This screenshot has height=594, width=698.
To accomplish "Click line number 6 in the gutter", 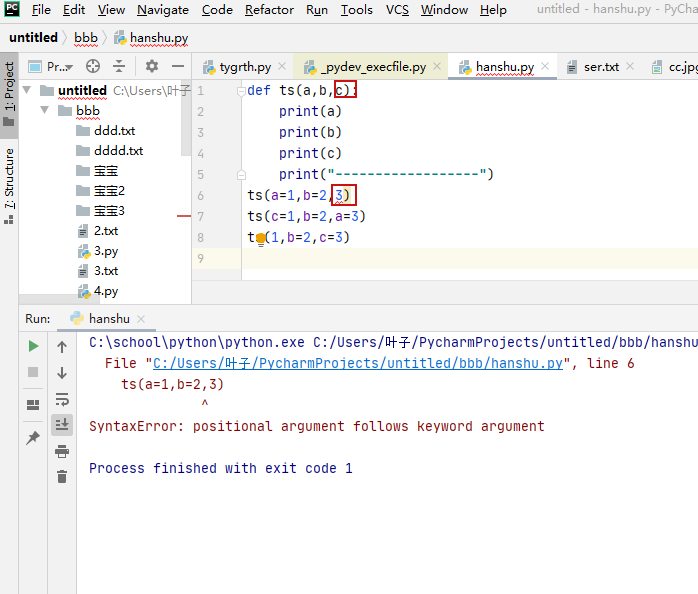I will click(201, 196).
